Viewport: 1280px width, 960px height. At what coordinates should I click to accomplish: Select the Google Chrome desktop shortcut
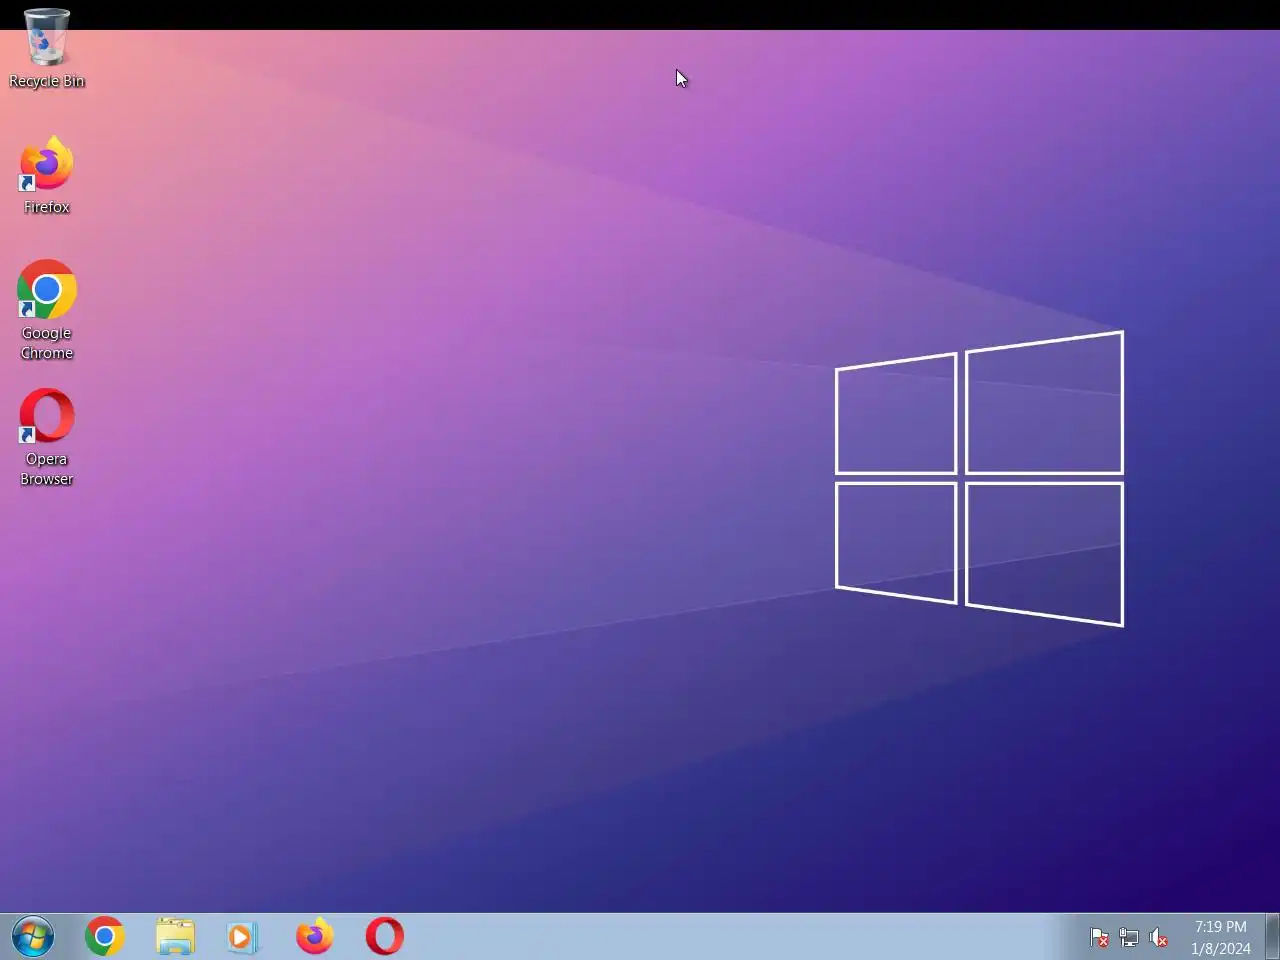tap(46, 310)
